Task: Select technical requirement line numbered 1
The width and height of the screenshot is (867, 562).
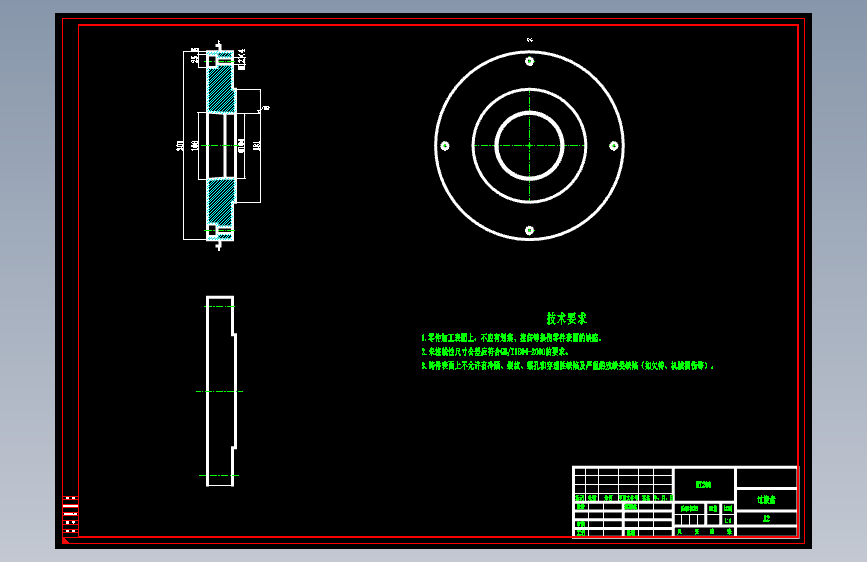Action: click(511, 337)
